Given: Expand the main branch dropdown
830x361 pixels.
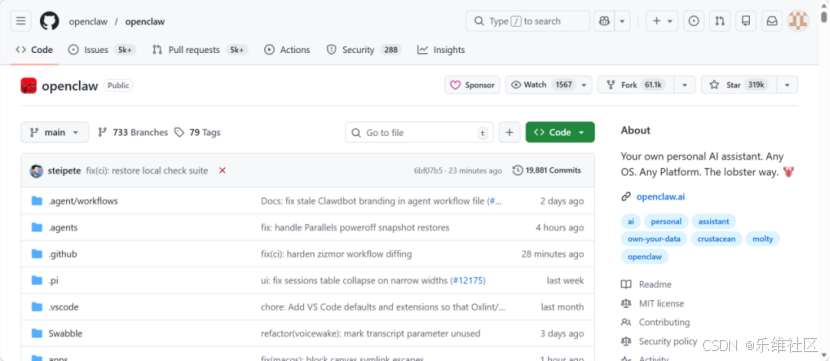Looking at the screenshot, I should tap(55, 132).
